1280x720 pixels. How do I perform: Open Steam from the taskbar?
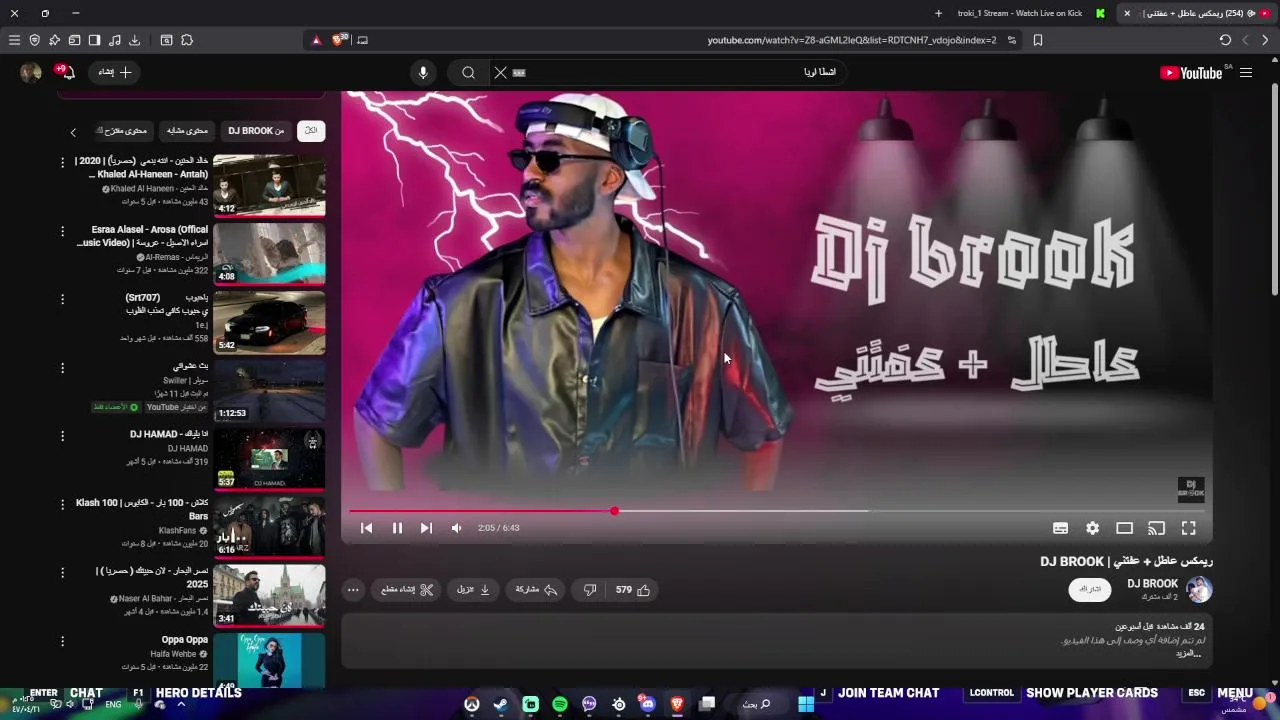[x=501, y=704]
